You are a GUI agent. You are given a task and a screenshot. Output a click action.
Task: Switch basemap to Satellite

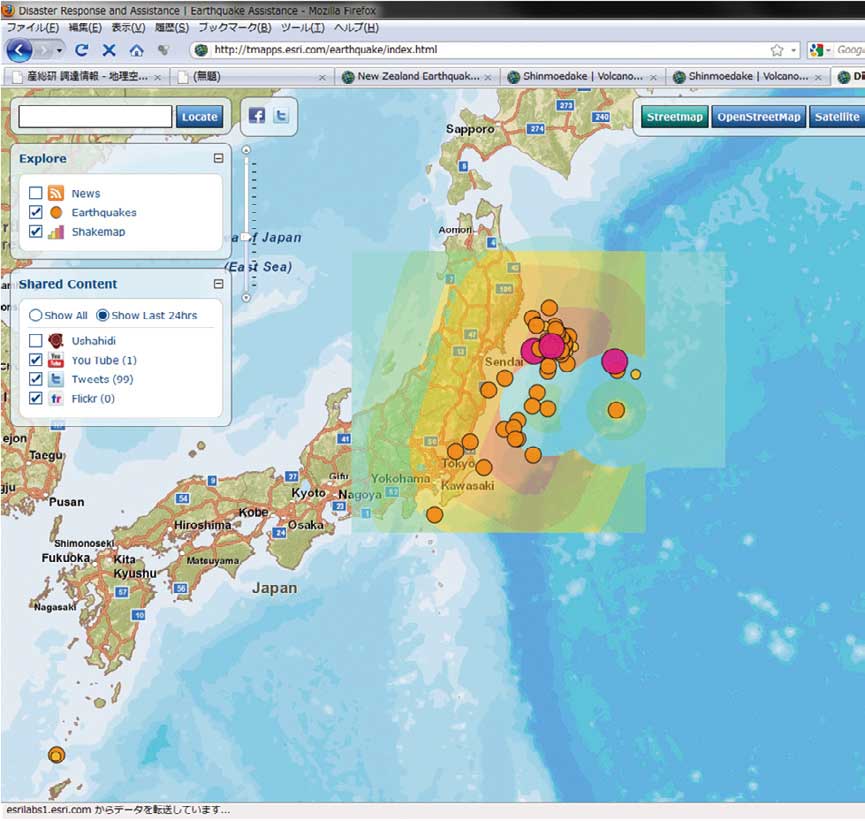(836, 116)
